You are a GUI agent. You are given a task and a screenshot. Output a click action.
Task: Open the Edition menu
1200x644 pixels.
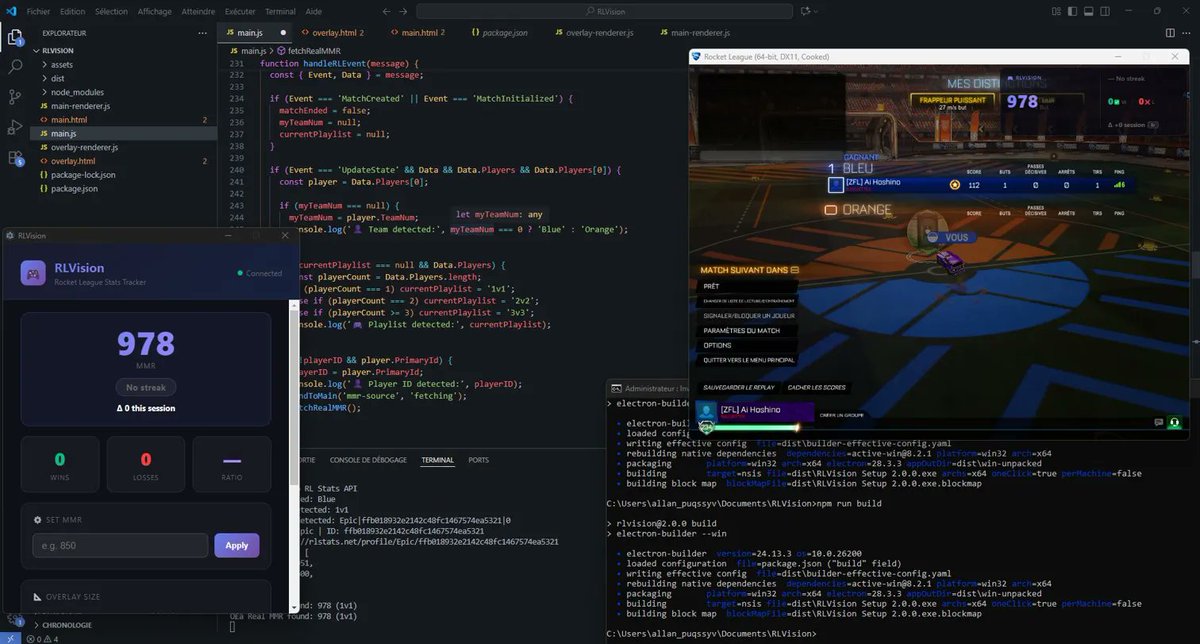click(72, 11)
